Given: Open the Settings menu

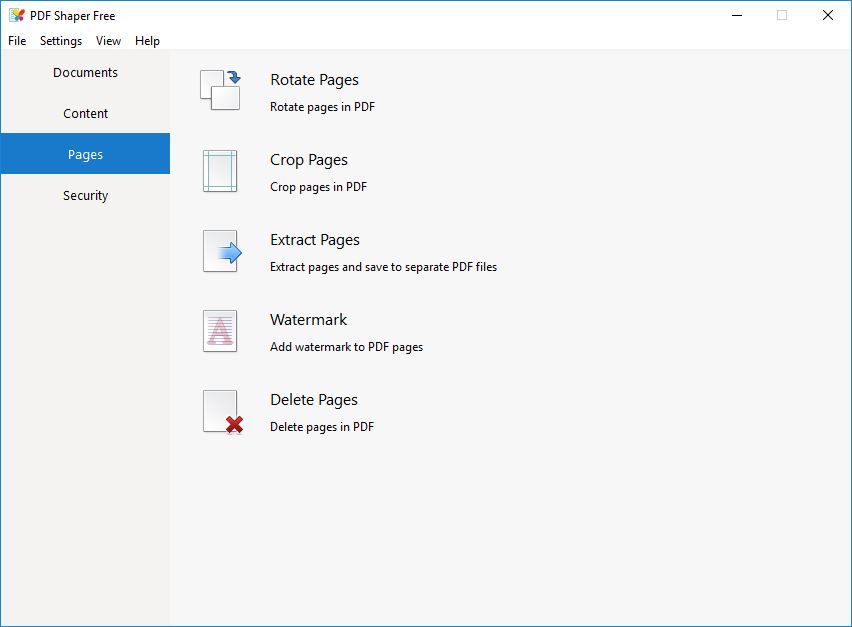Looking at the screenshot, I should click(61, 41).
